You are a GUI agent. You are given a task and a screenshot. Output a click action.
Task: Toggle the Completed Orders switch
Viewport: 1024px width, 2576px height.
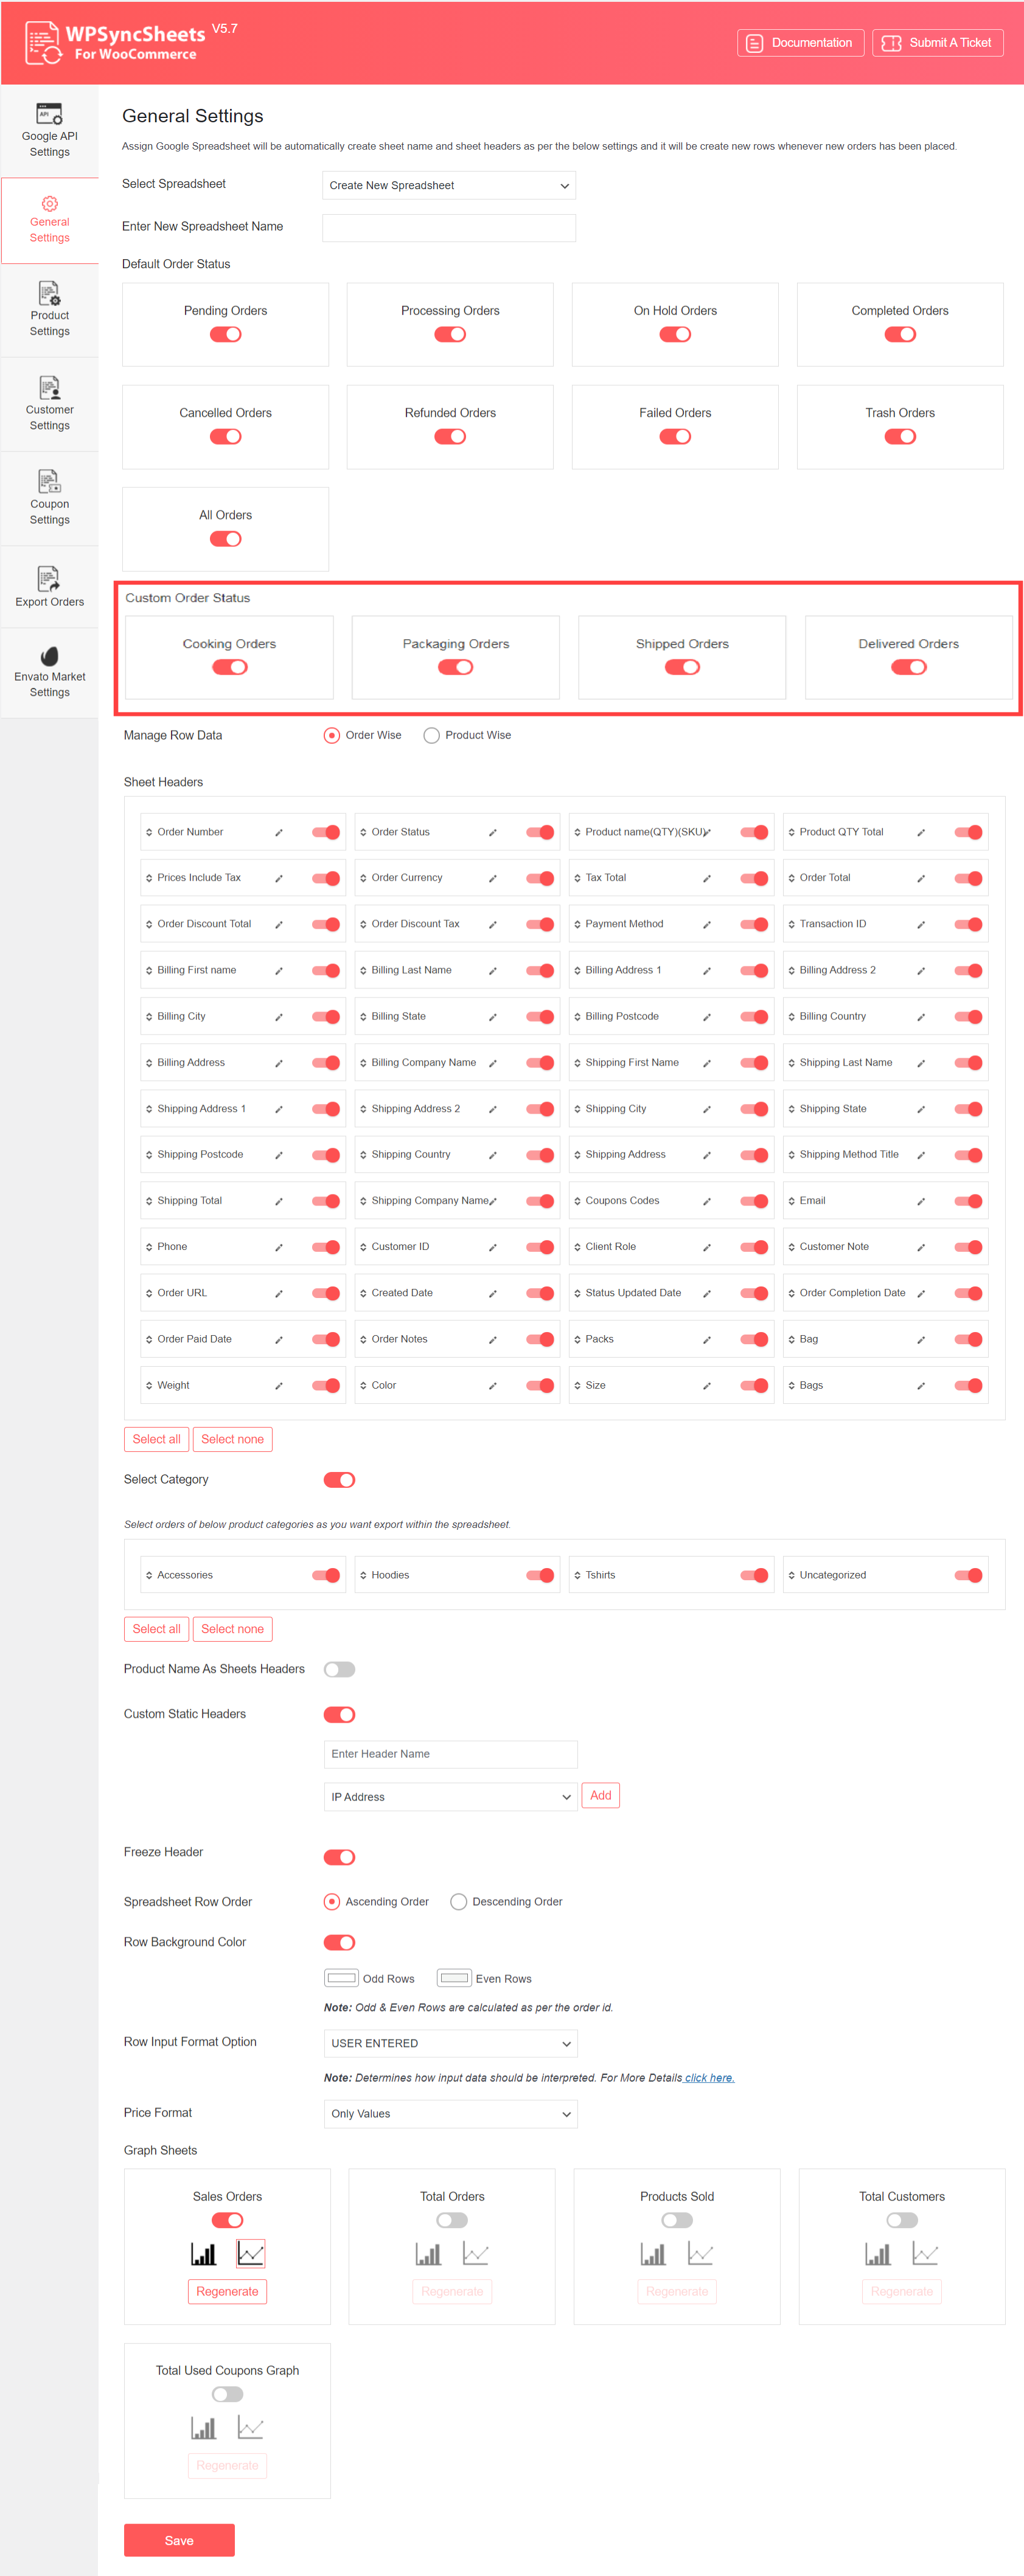click(900, 334)
